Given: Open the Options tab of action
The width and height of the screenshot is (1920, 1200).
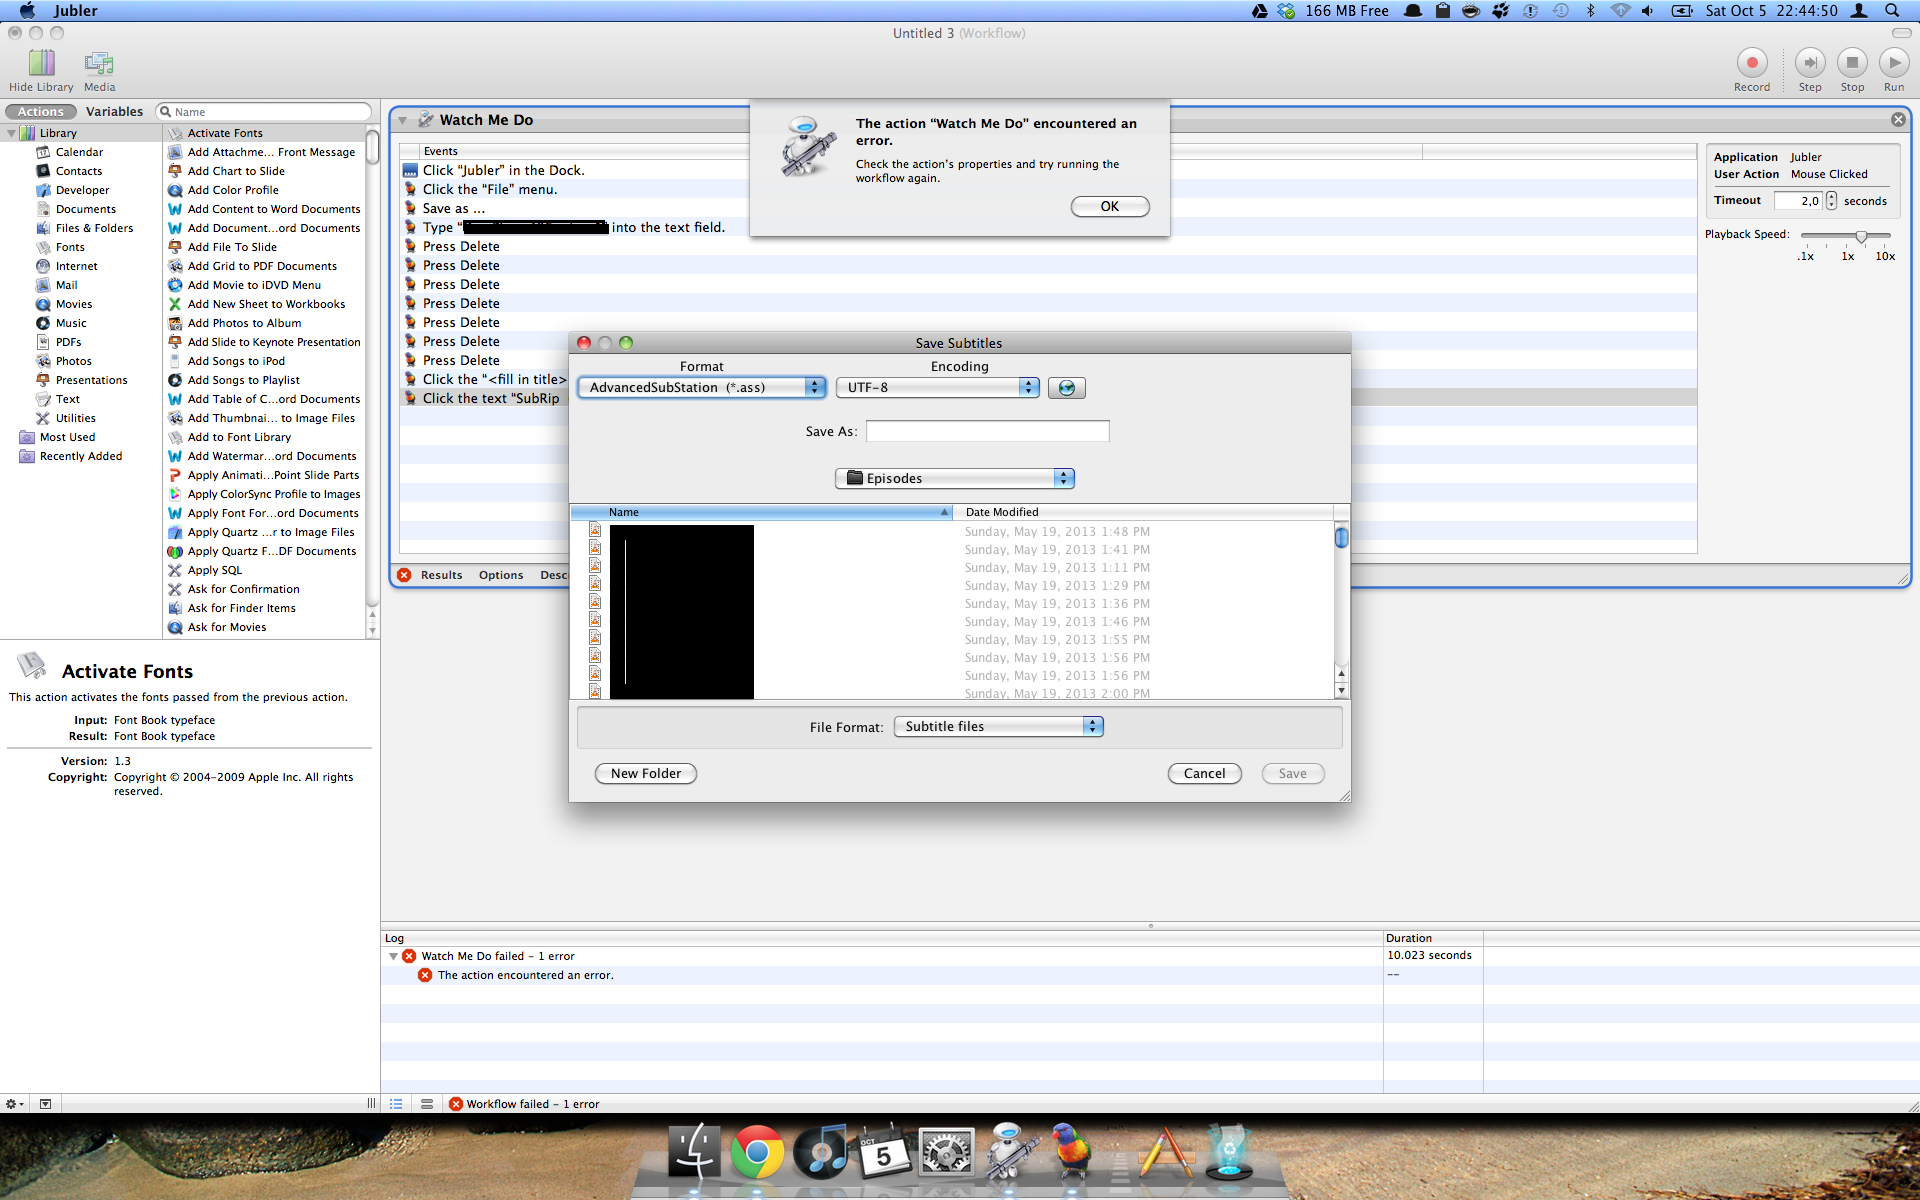Looking at the screenshot, I should coord(500,575).
